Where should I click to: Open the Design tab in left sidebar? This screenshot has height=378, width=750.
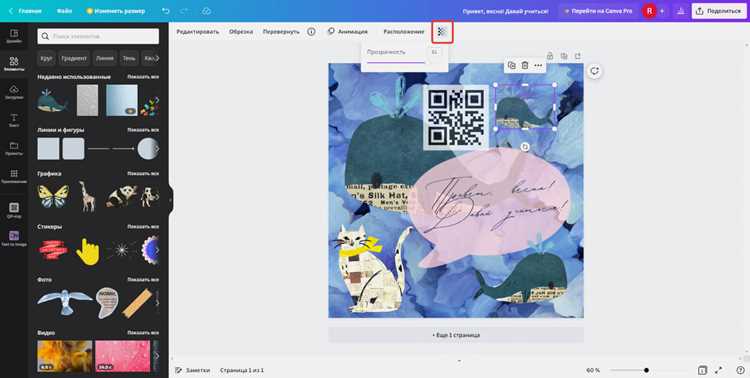tap(14, 36)
